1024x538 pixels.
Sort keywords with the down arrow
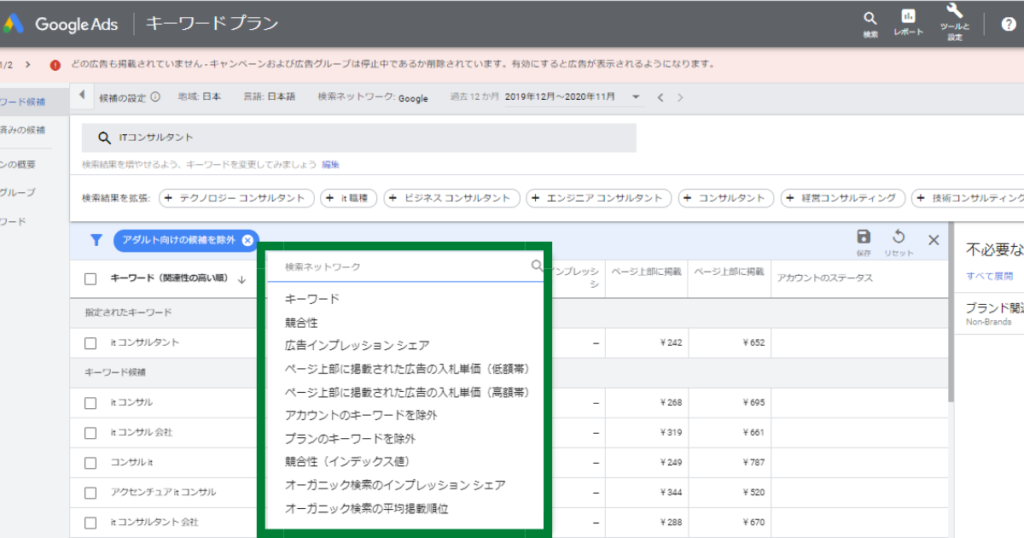[242, 279]
